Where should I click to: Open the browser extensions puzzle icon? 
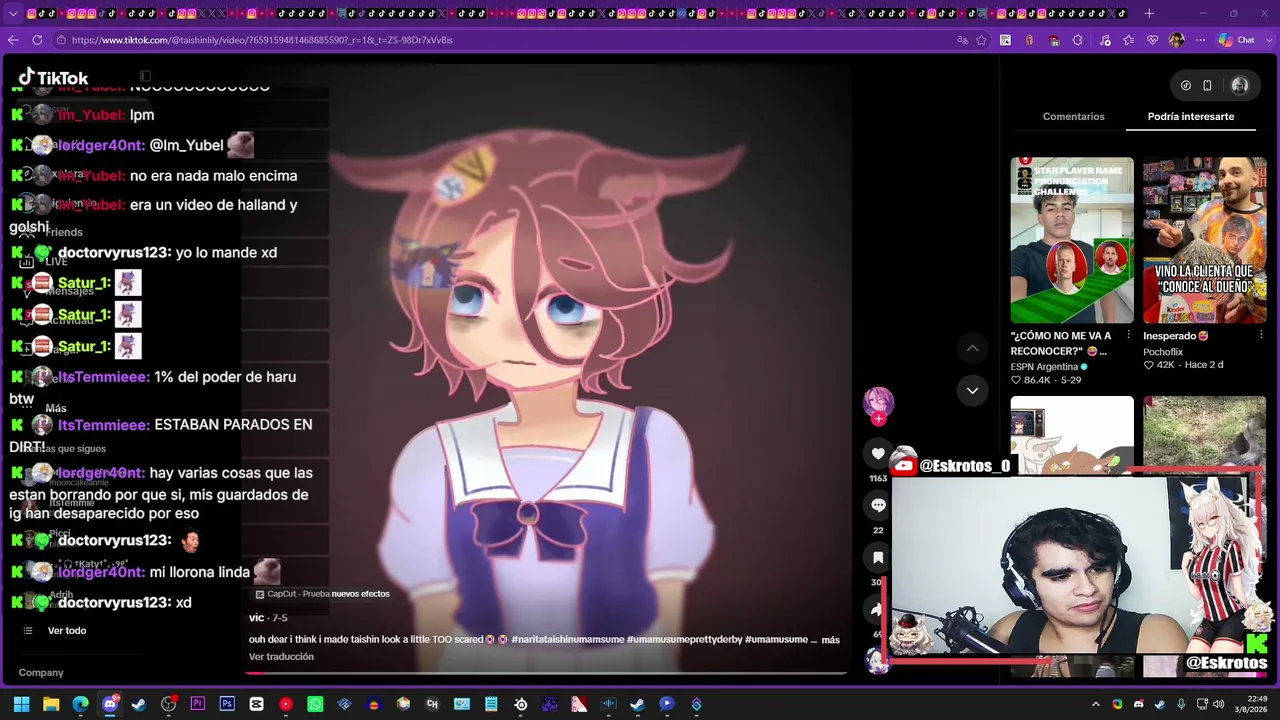1077,40
